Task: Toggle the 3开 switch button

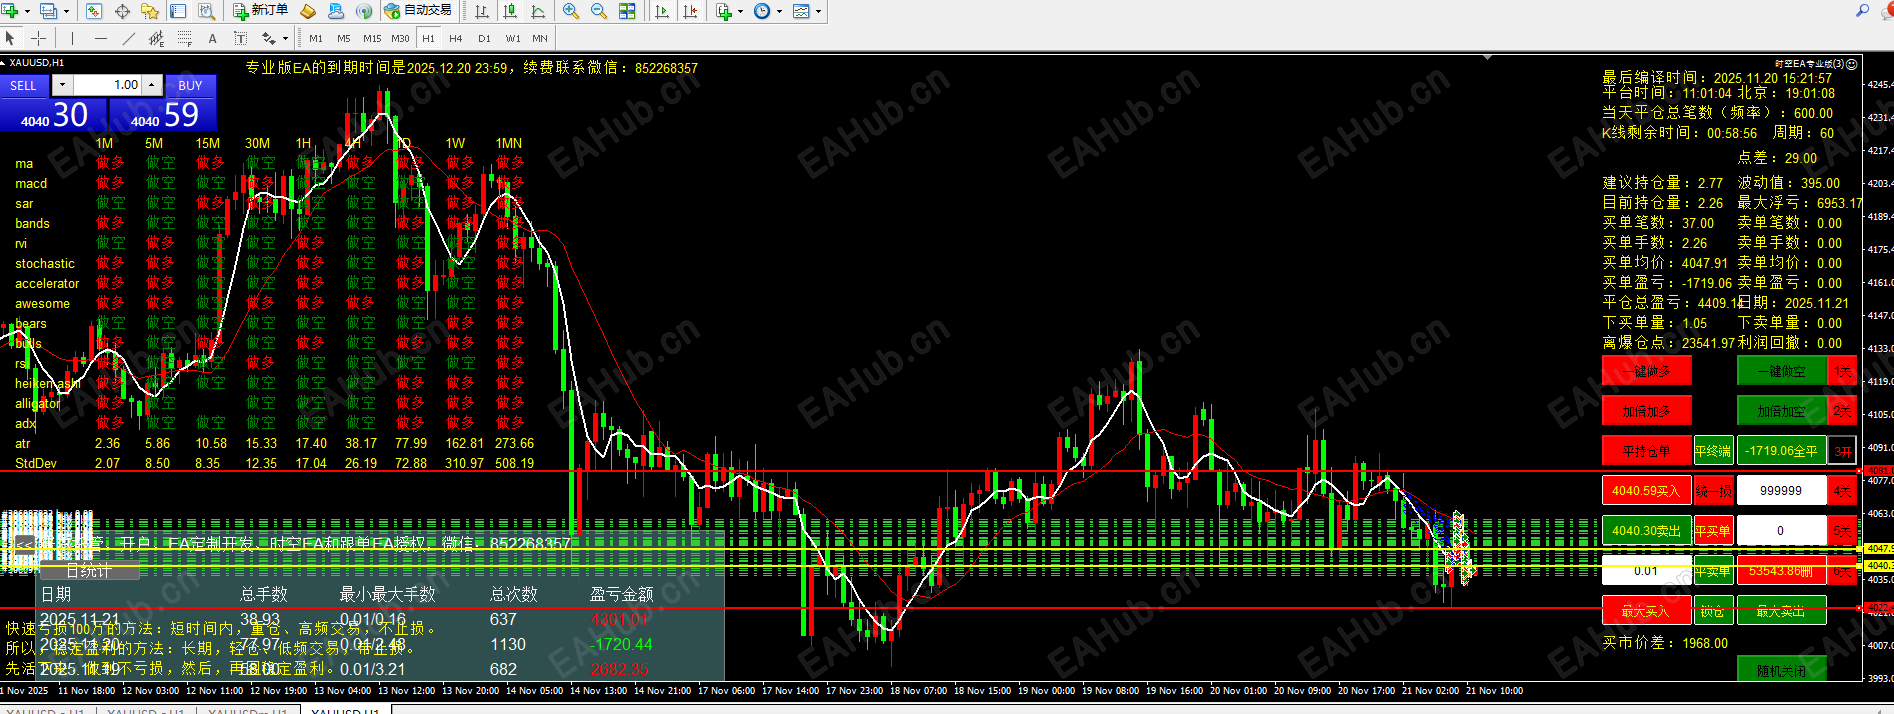Action: pos(1842,451)
